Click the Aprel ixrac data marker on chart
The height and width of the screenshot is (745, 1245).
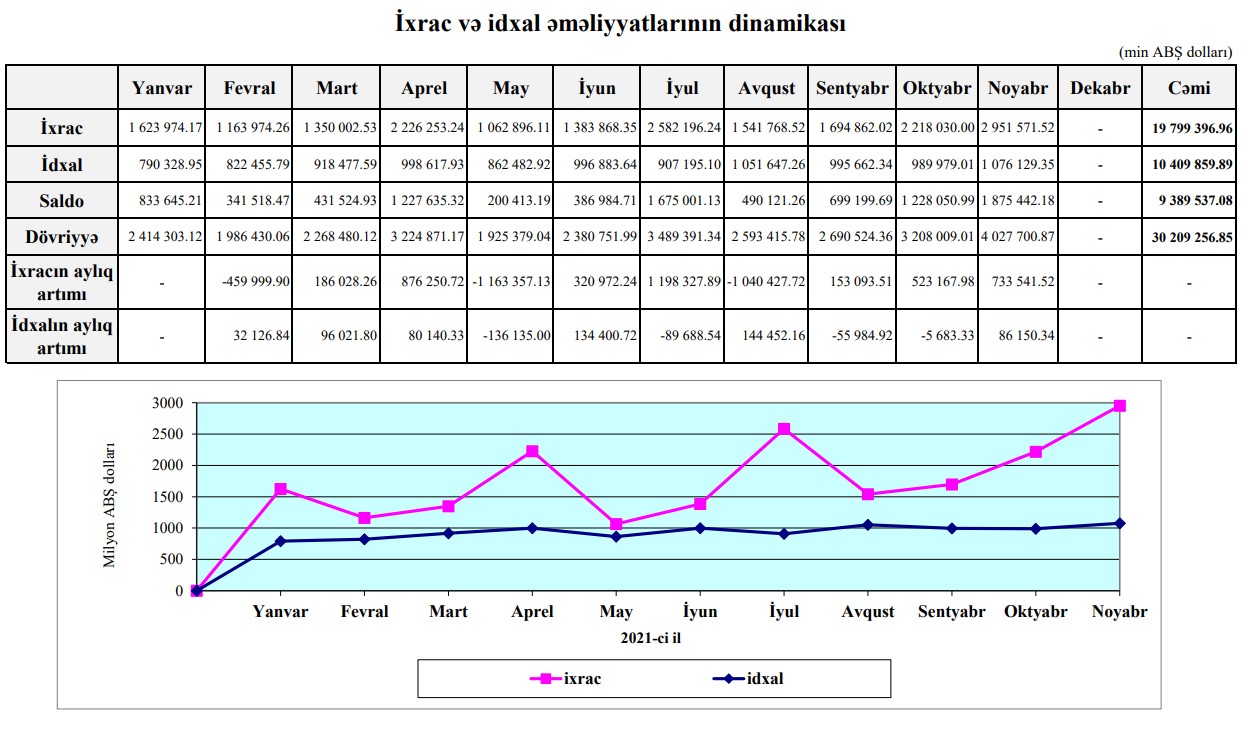click(532, 451)
